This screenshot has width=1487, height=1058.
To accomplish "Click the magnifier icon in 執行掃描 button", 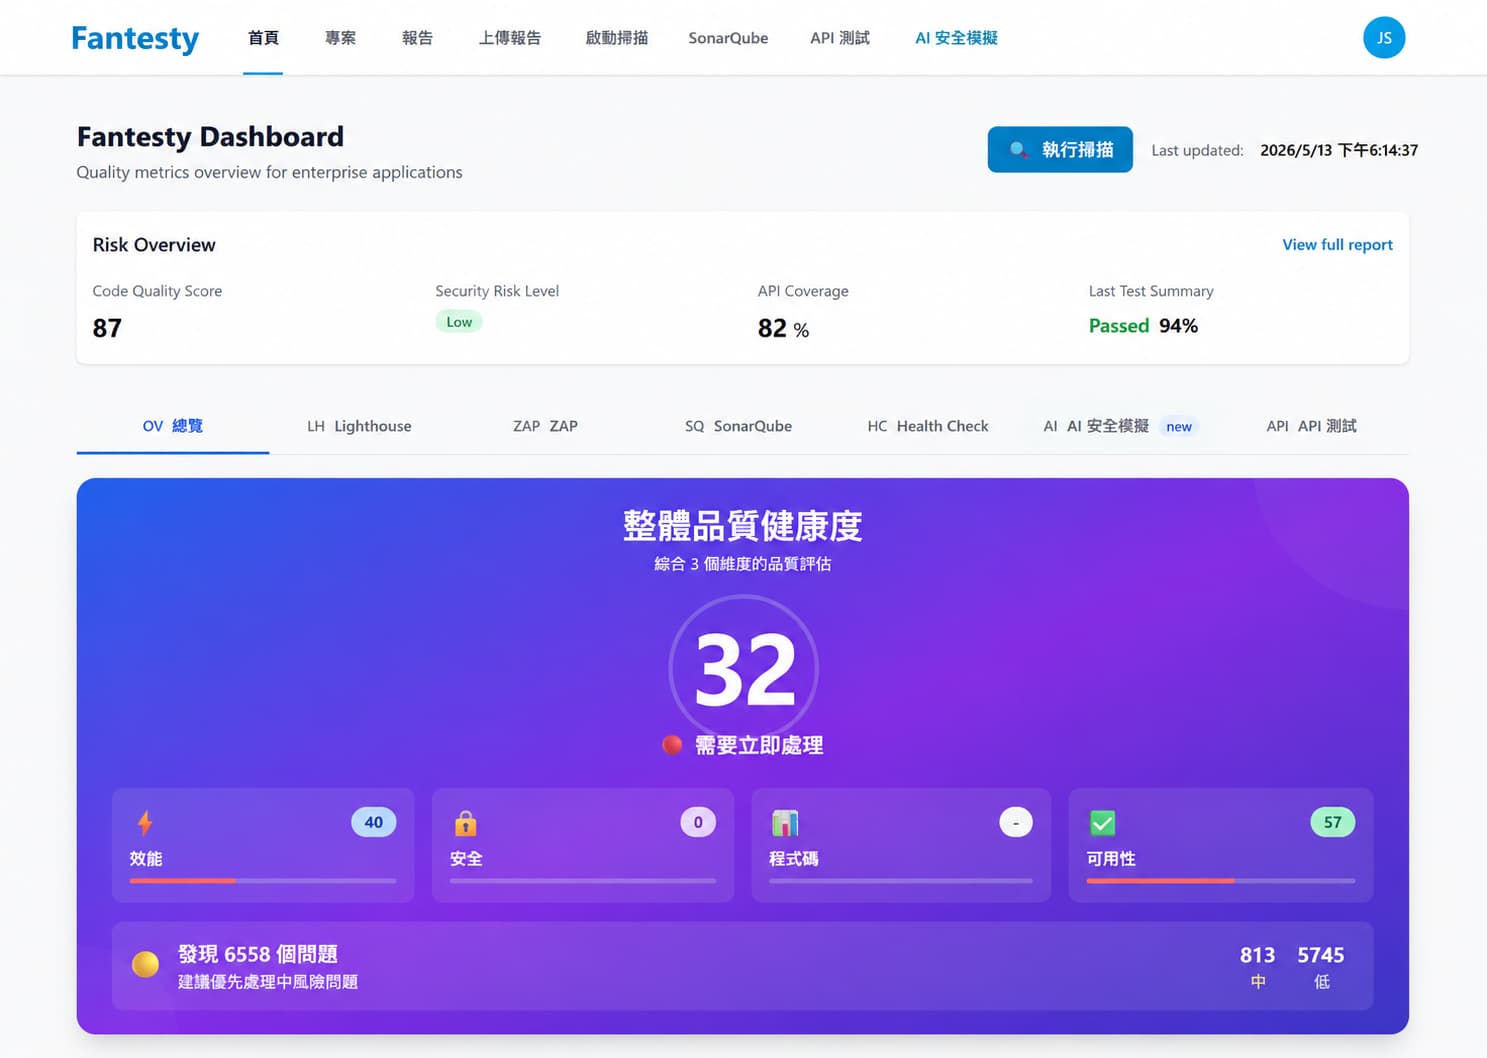I will pos(1018,150).
